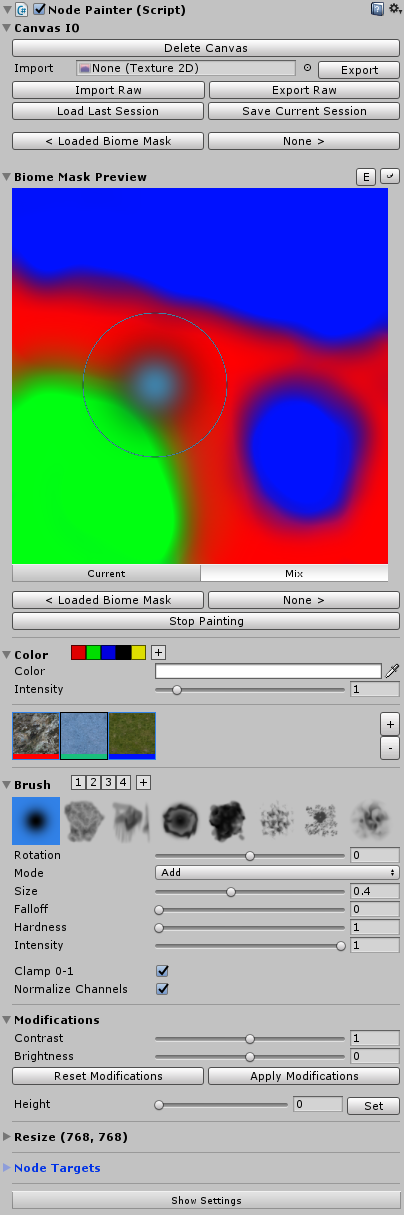Disable the Normalize Channels checkbox
The width and height of the screenshot is (404, 1215).
click(162, 989)
